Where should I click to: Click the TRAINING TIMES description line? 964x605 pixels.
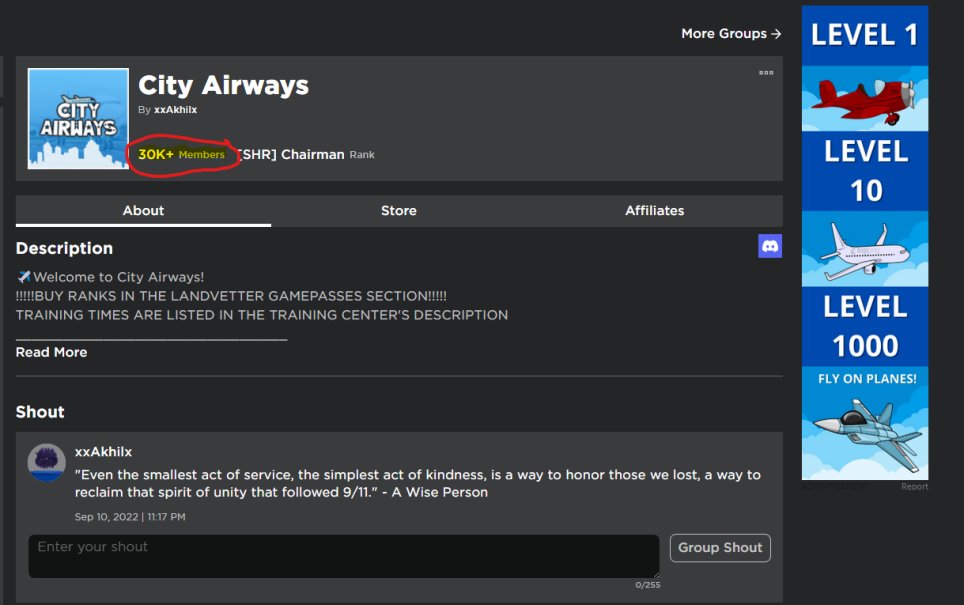(262, 315)
